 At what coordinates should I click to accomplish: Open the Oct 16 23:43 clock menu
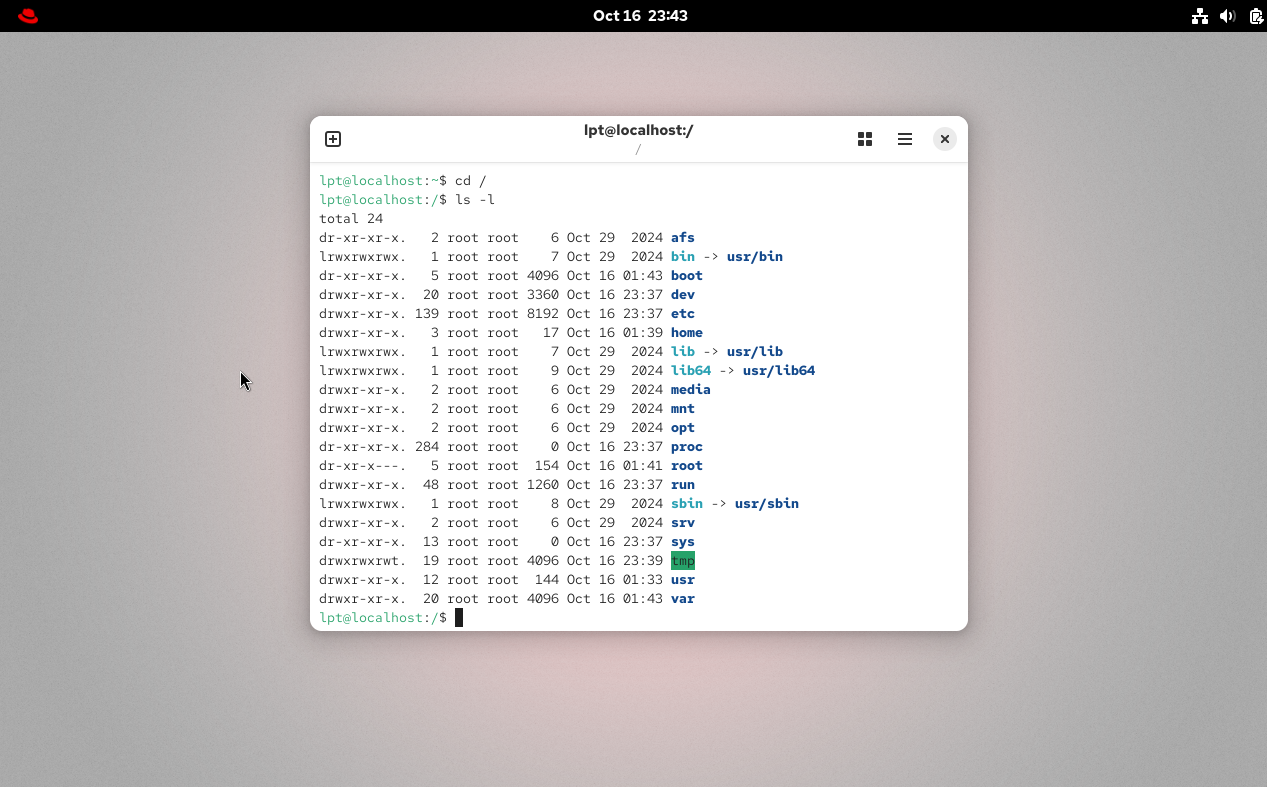640,16
